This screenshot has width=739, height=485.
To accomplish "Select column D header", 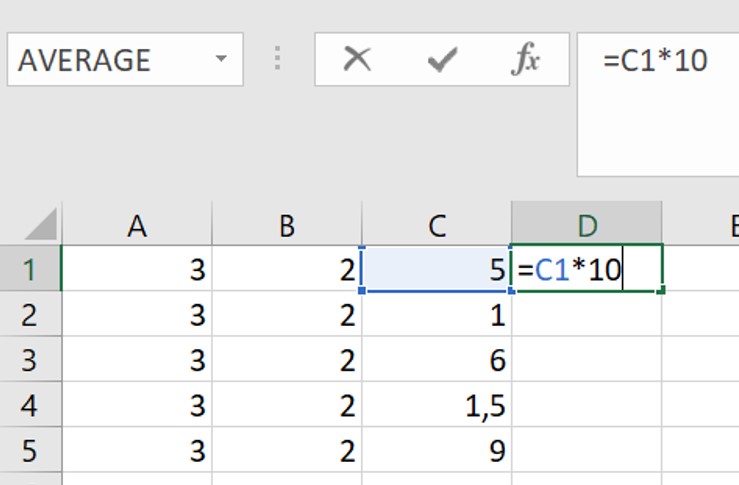I will pos(586,225).
